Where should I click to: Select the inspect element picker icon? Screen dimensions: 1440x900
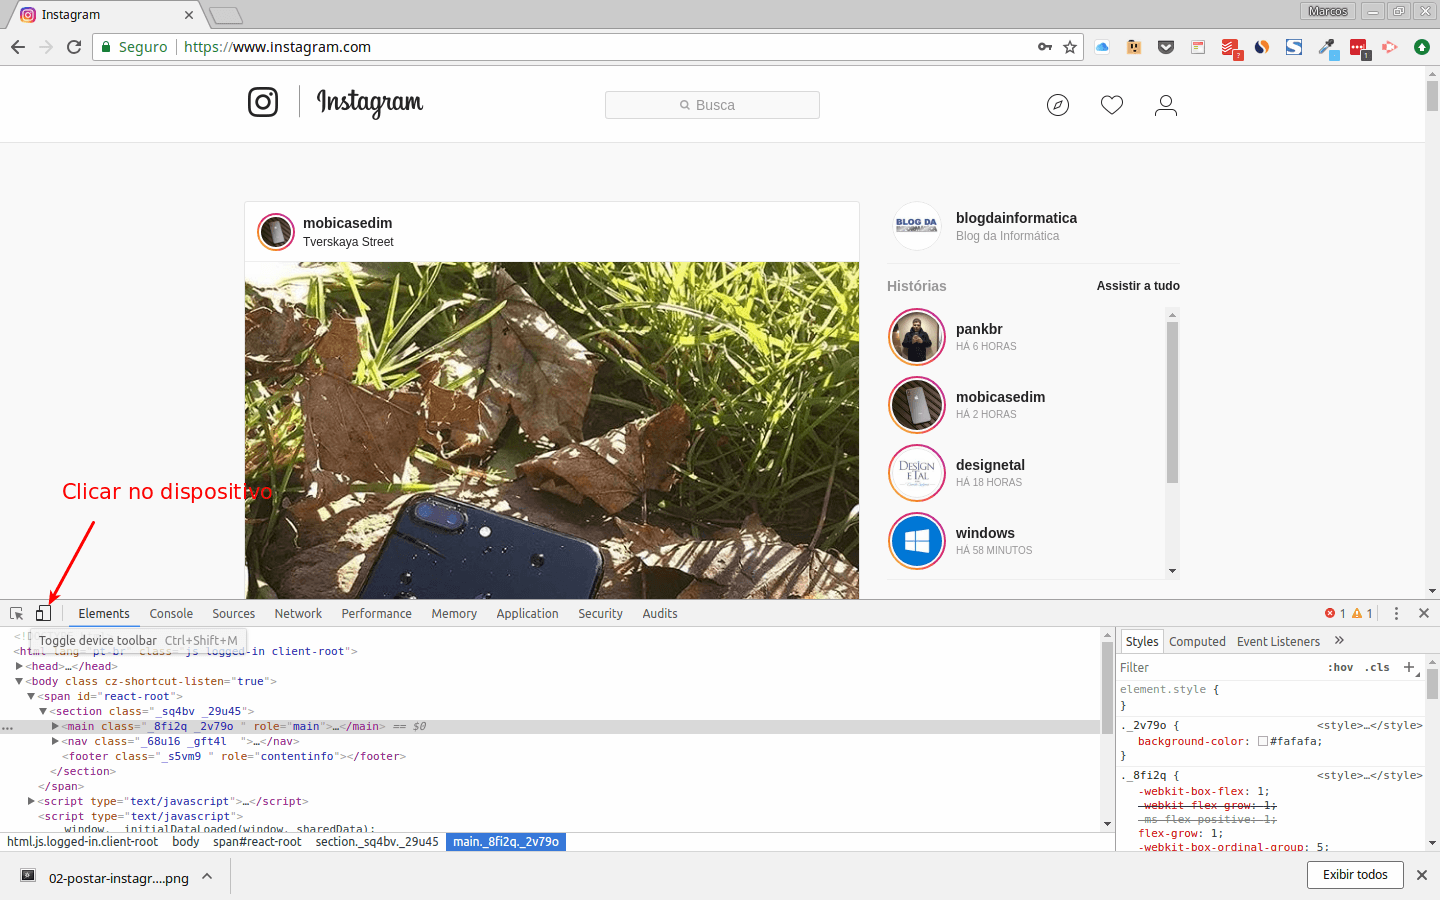[x=17, y=613]
